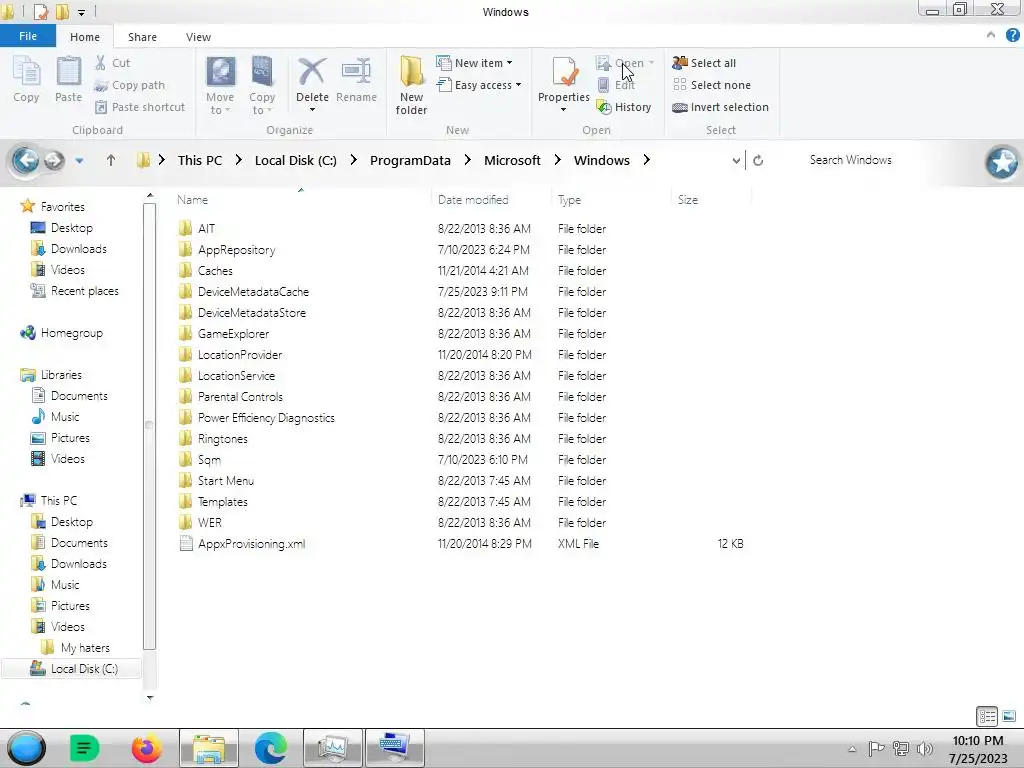Click the Cut scissors icon
1024x768 pixels.
pos(101,63)
